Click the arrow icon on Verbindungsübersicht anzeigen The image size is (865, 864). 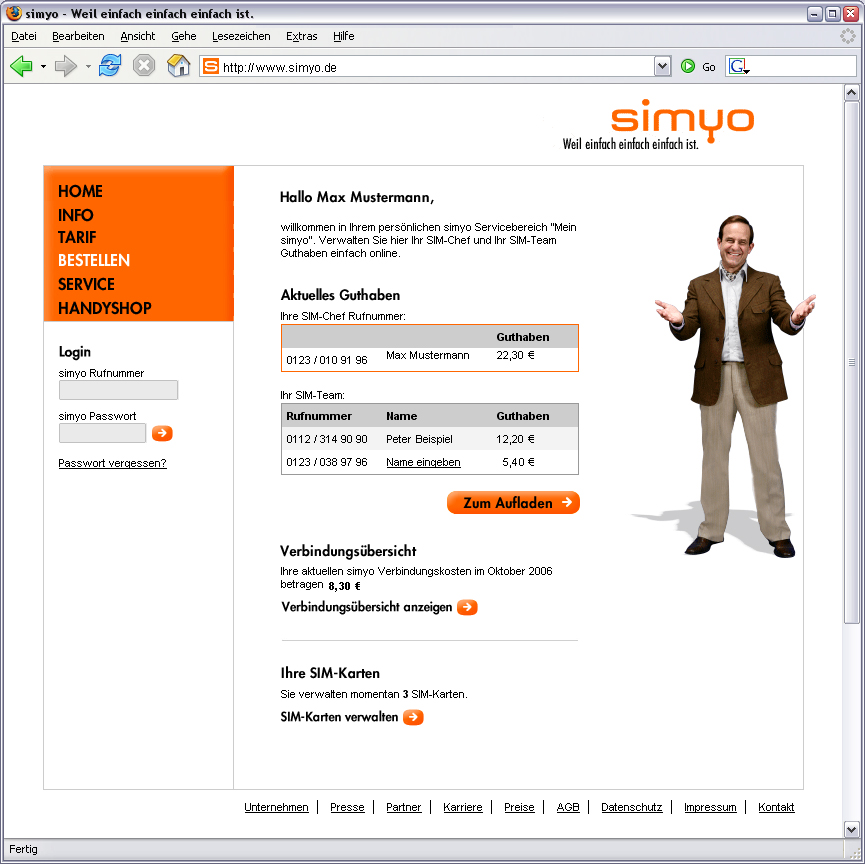tap(466, 607)
